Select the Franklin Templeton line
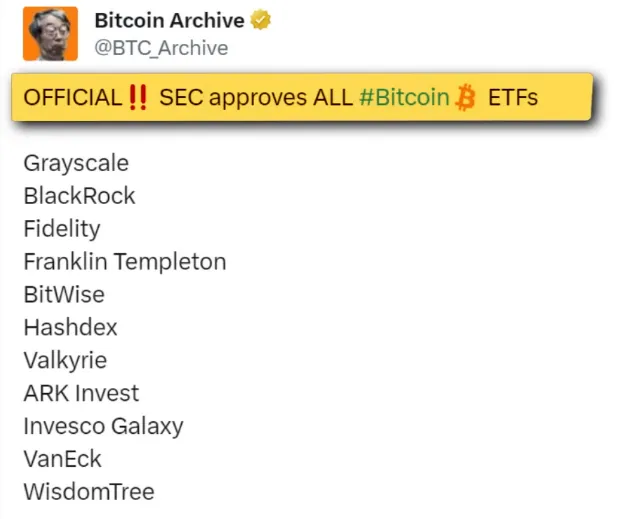The height and width of the screenshot is (519, 635). pyautogui.click(x=125, y=262)
